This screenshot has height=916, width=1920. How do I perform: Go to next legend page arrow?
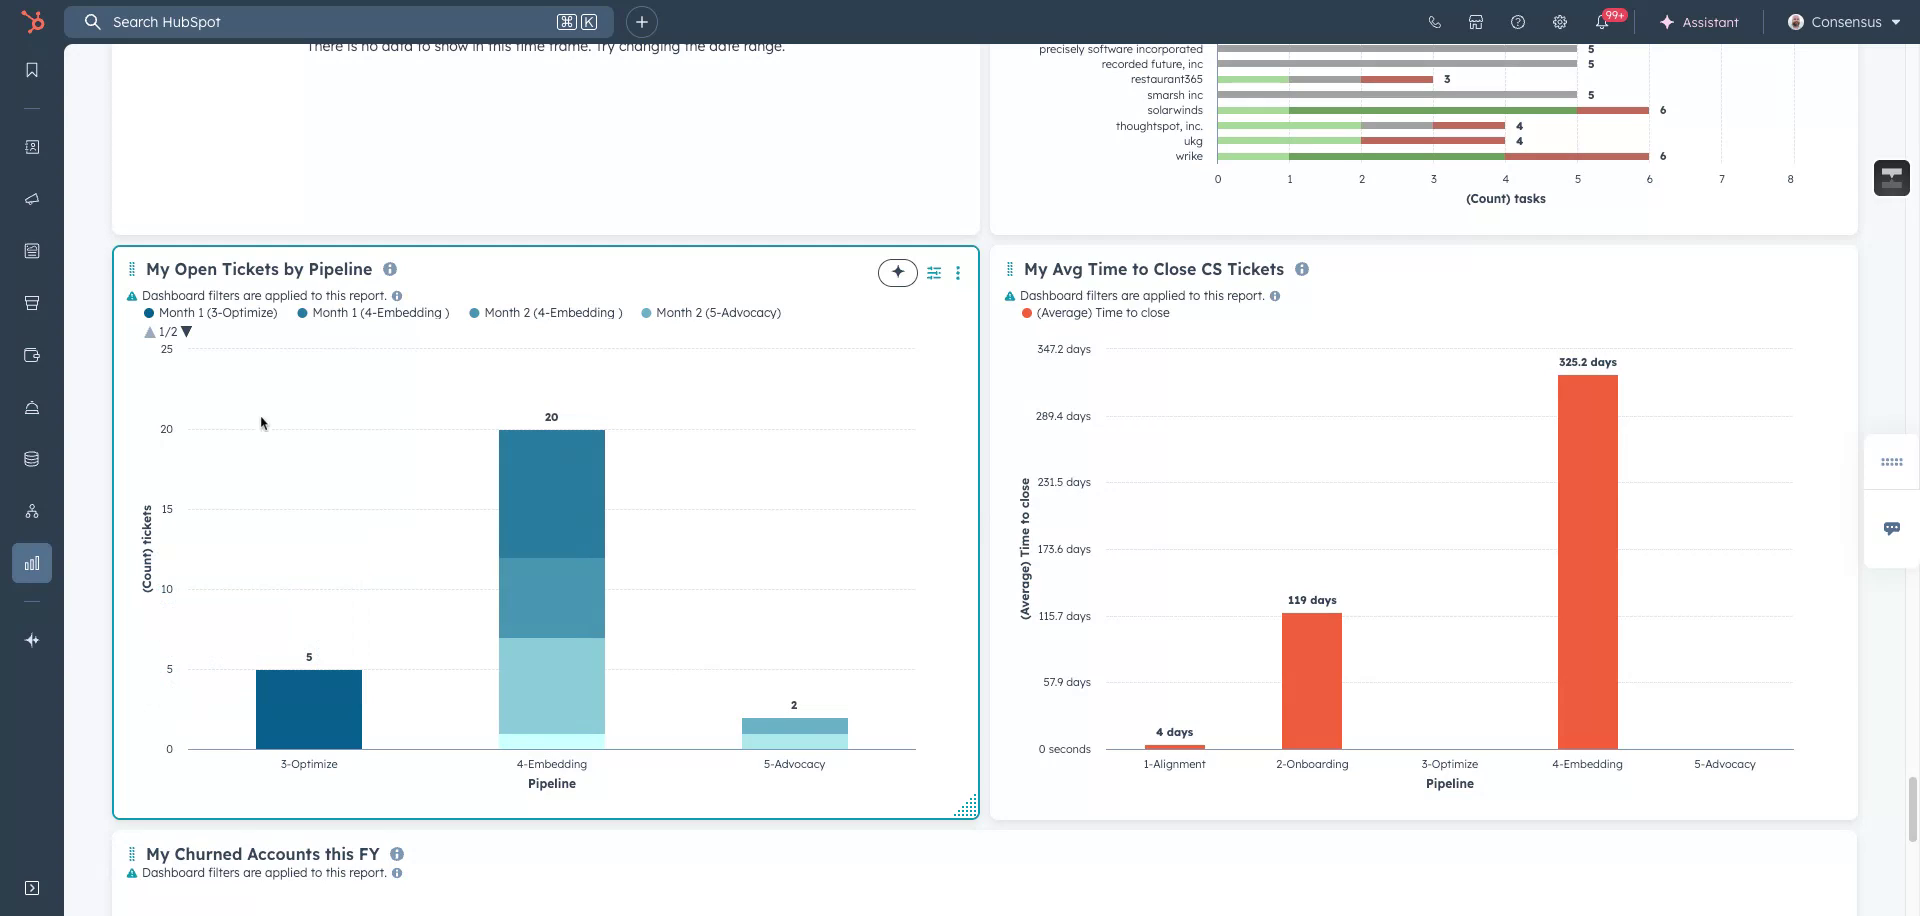(187, 332)
